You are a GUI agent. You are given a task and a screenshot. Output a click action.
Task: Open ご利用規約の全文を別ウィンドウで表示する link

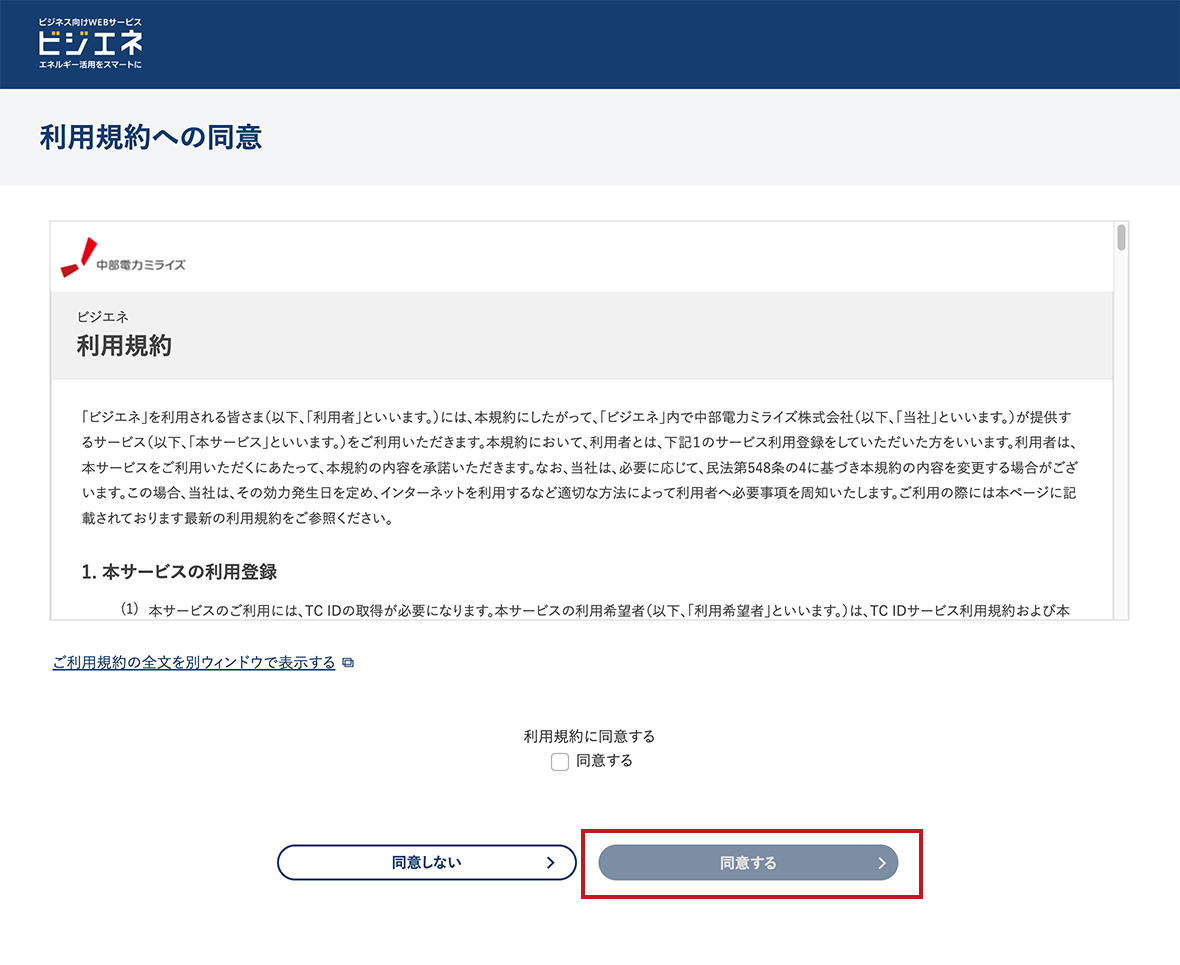pyautogui.click(x=193, y=662)
